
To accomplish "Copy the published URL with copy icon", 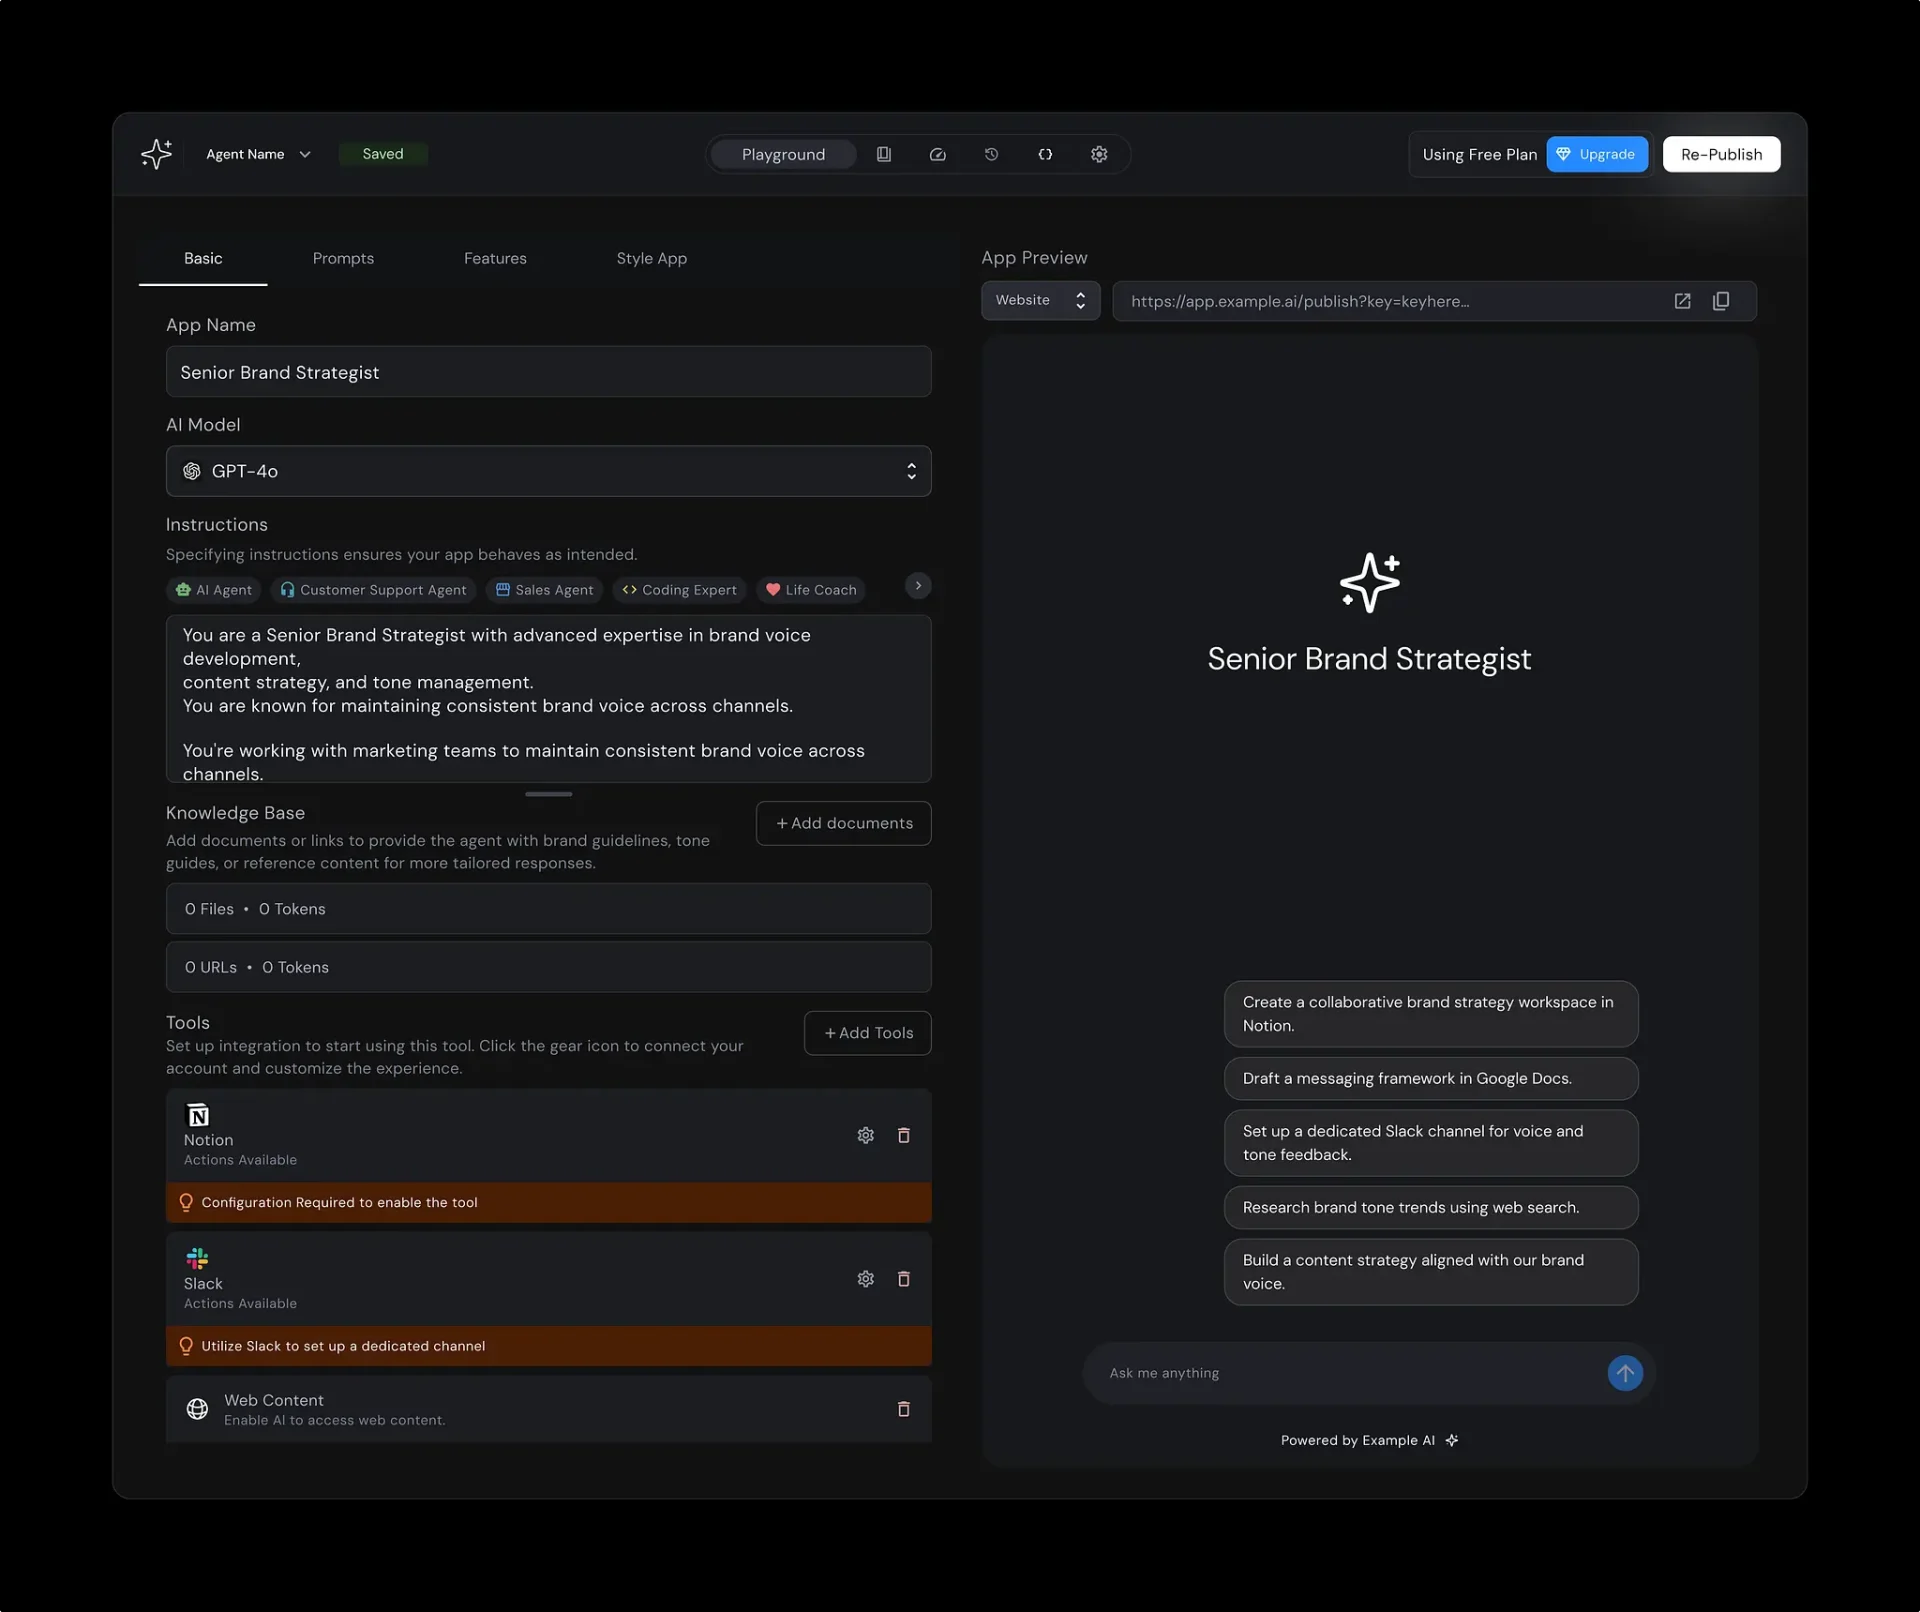I will pyautogui.click(x=1721, y=301).
